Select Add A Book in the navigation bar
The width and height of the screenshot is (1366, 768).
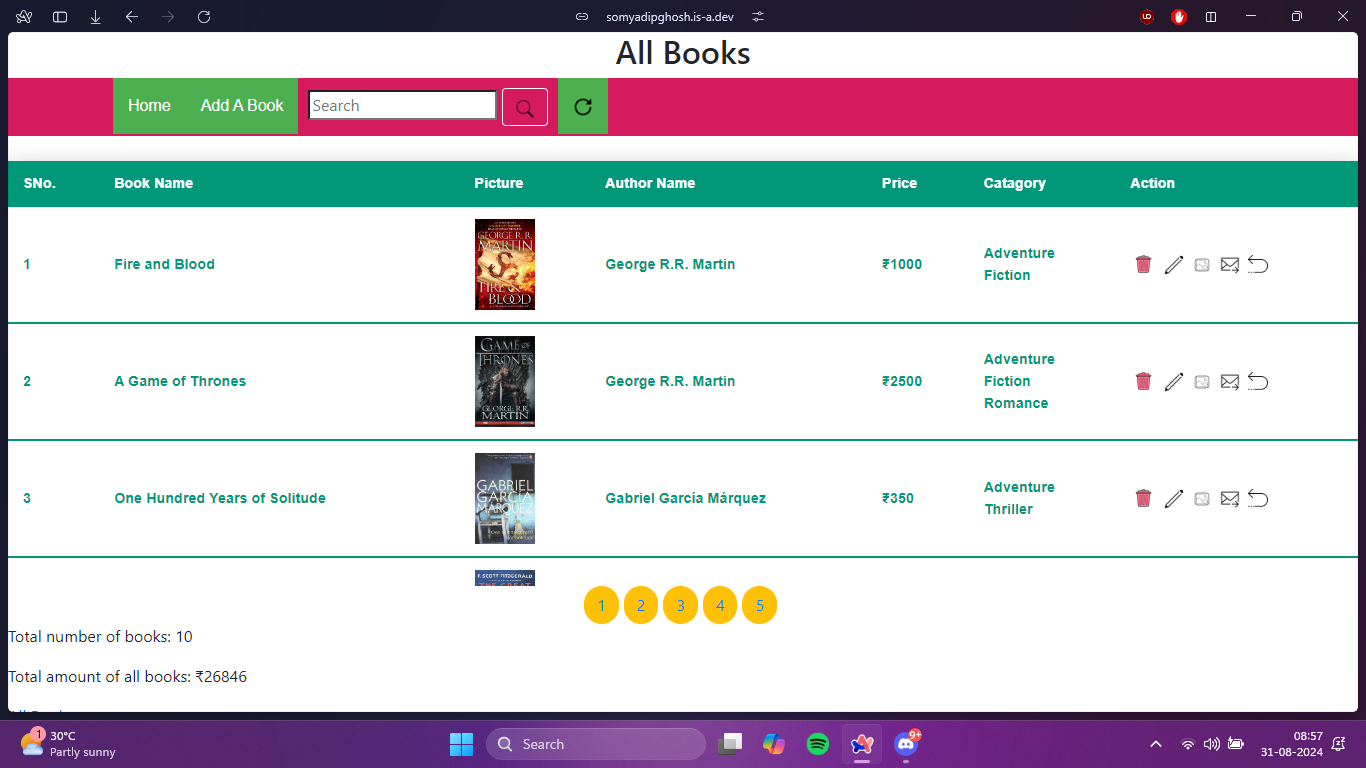241,105
